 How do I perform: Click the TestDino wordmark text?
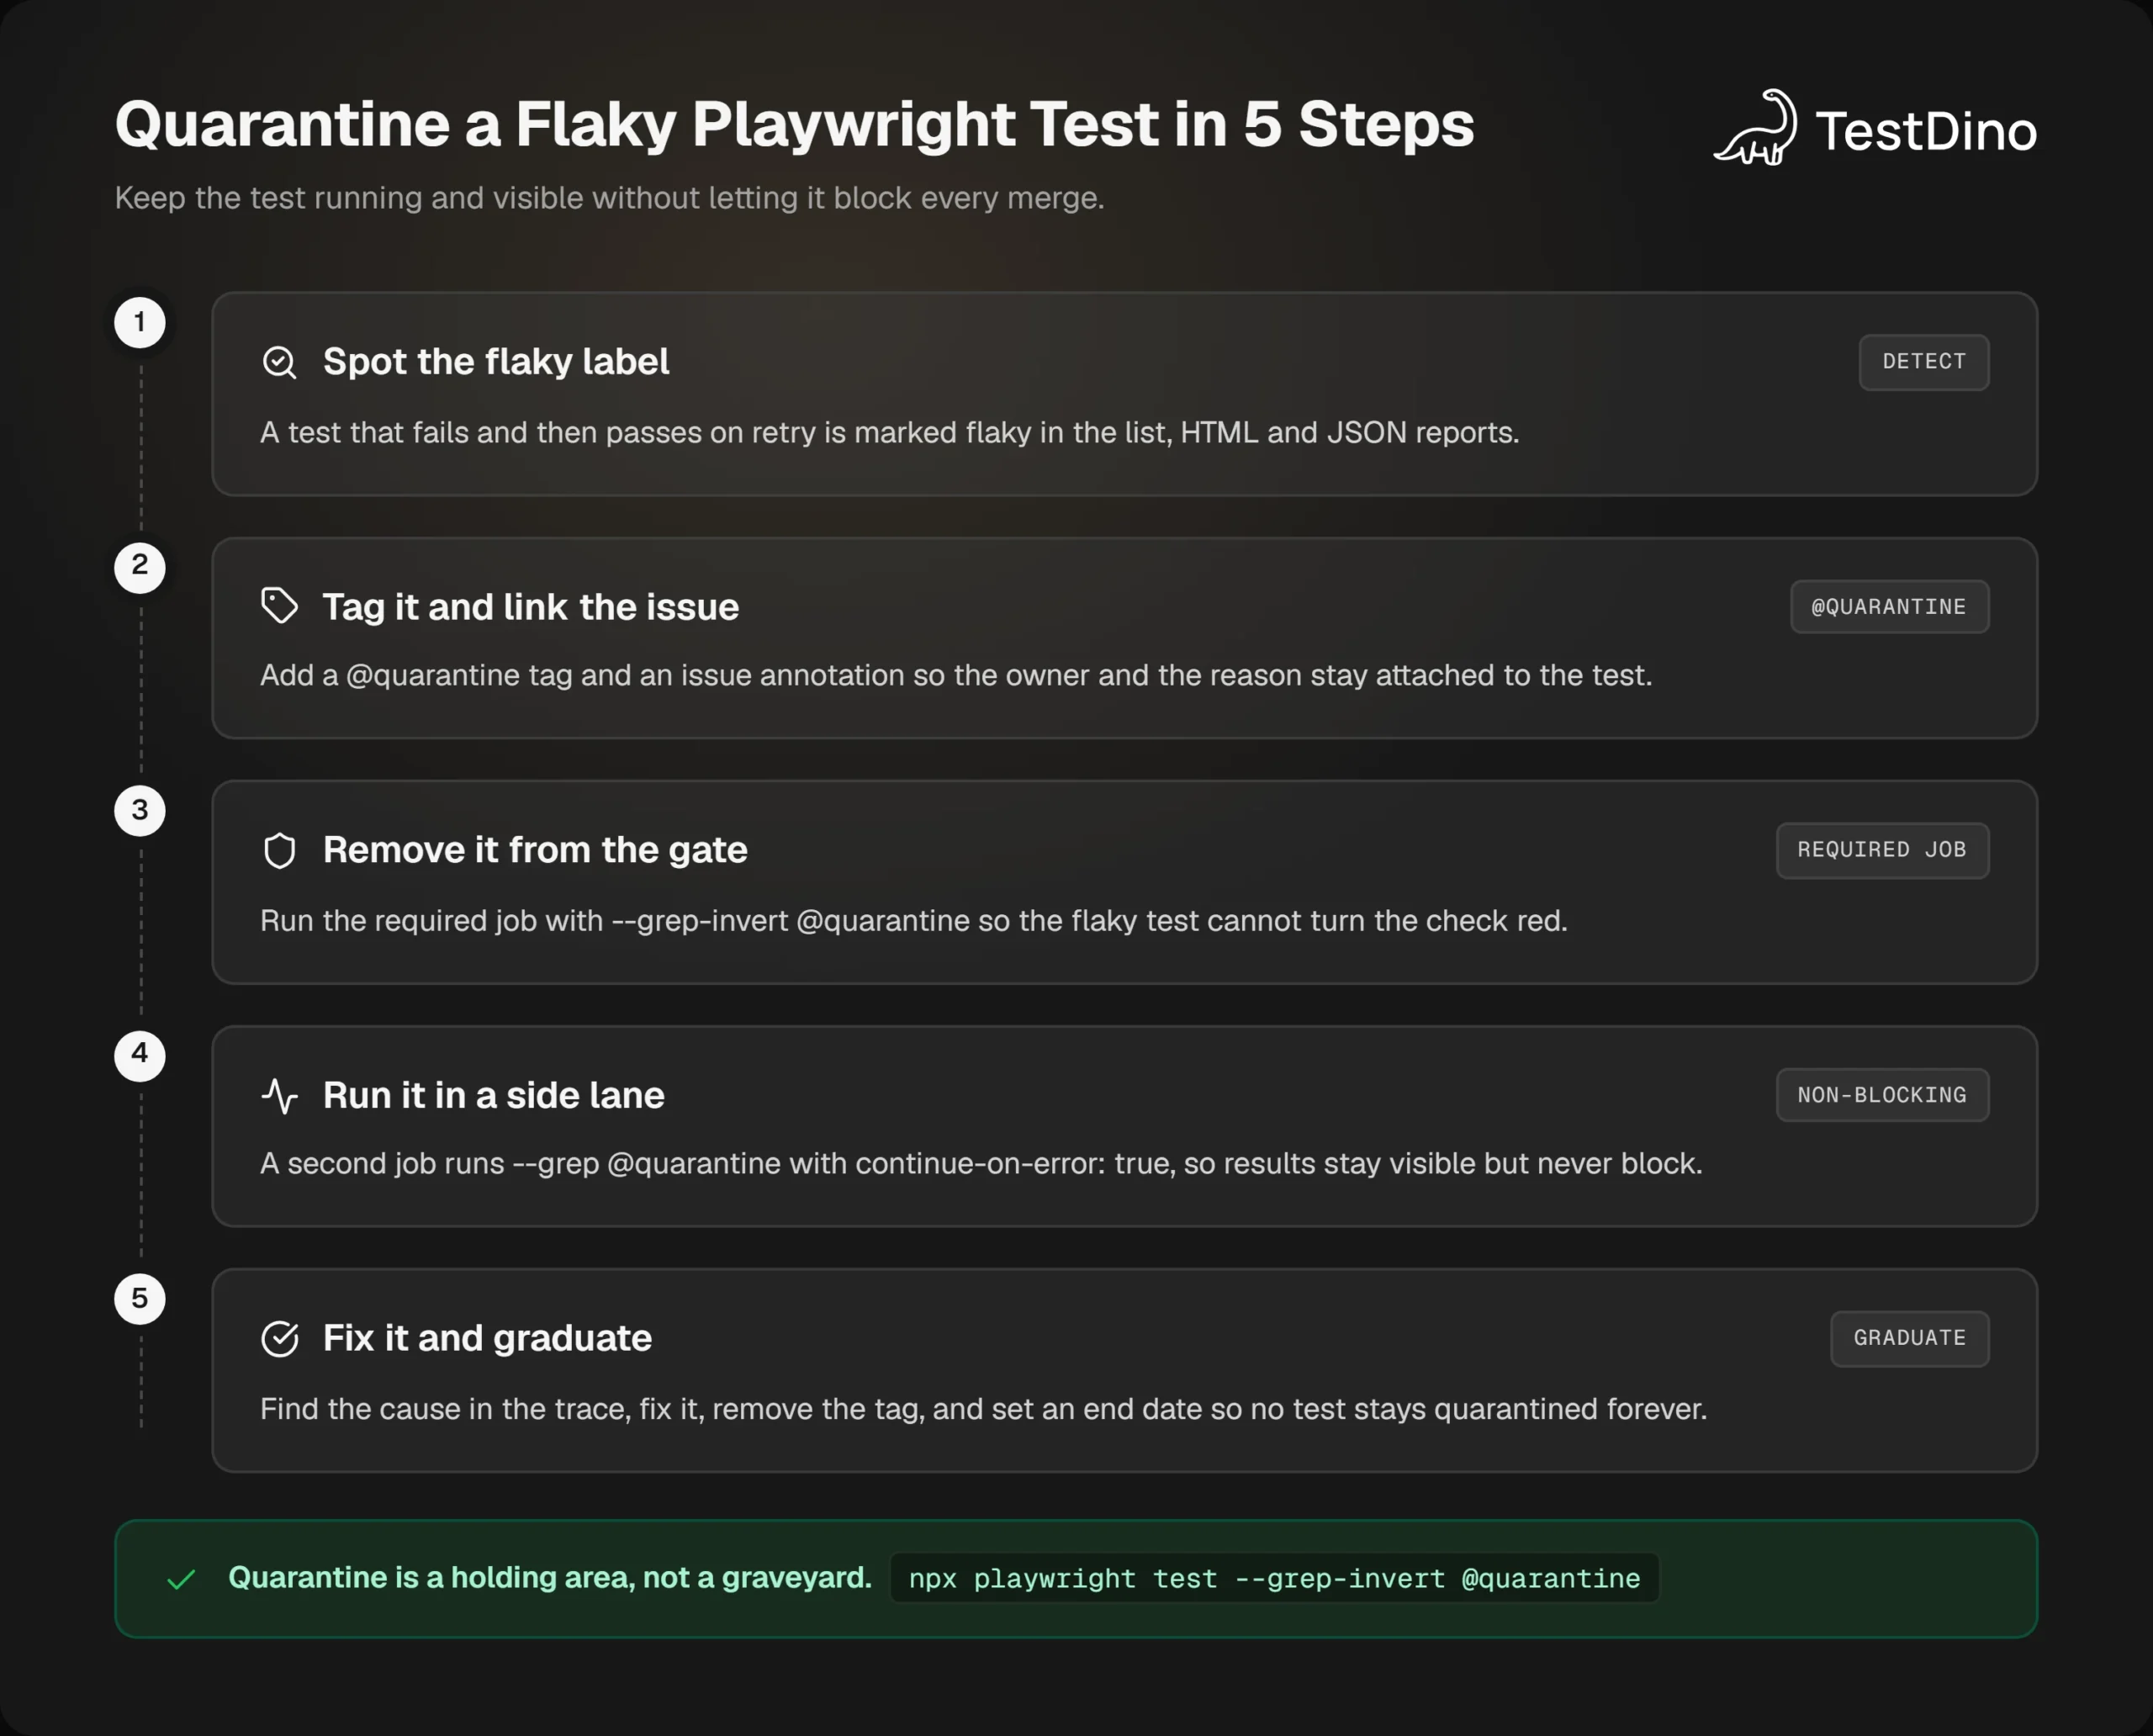click(1926, 131)
